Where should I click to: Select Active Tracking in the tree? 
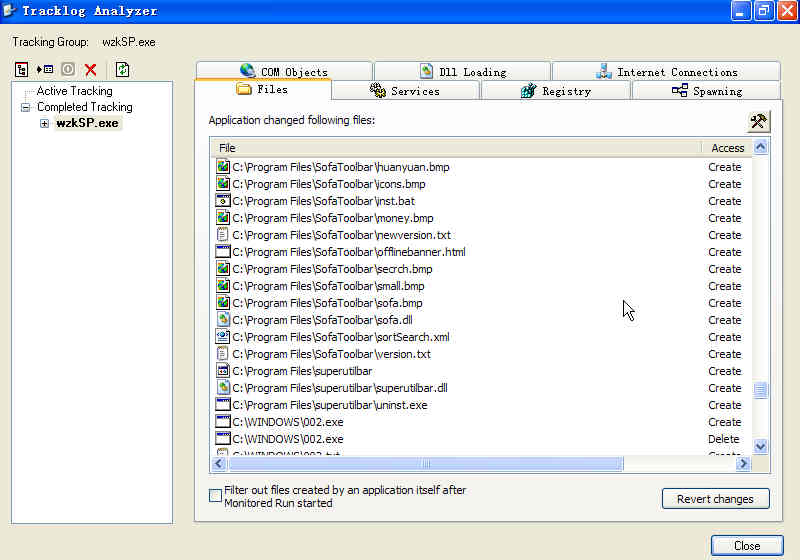point(74,91)
